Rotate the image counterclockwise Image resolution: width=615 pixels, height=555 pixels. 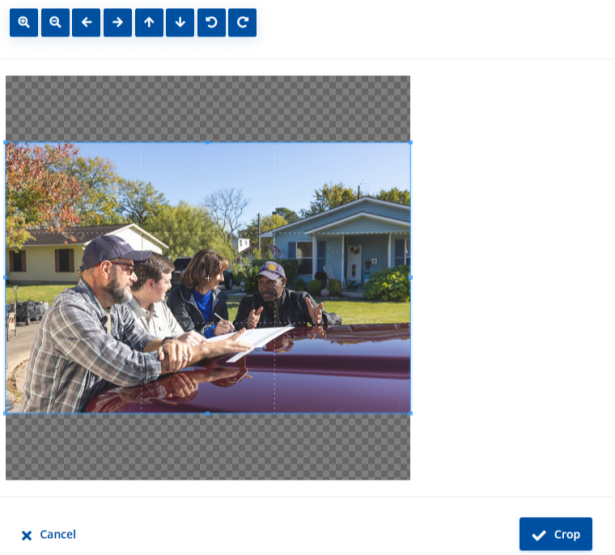pos(211,23)
